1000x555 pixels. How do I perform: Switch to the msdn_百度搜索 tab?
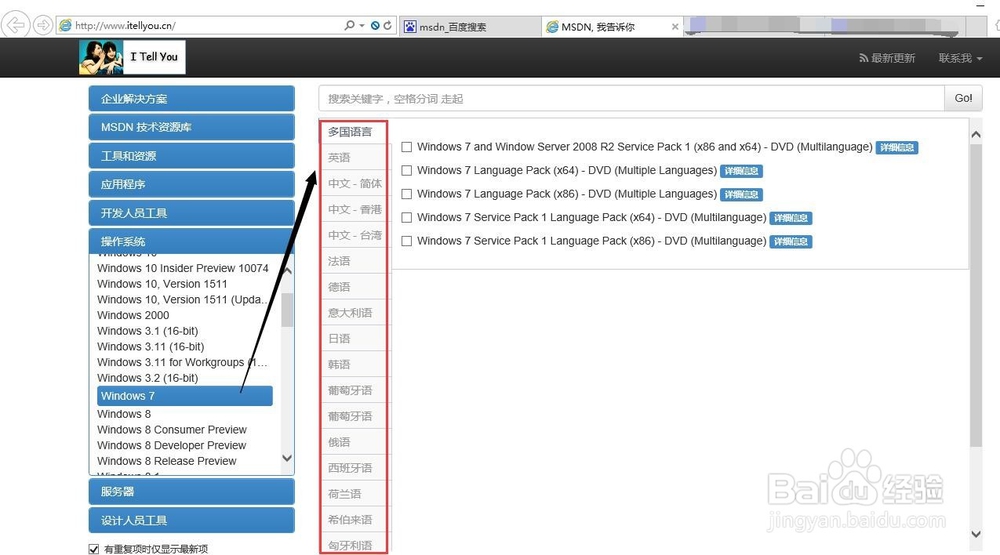(471, 27)
